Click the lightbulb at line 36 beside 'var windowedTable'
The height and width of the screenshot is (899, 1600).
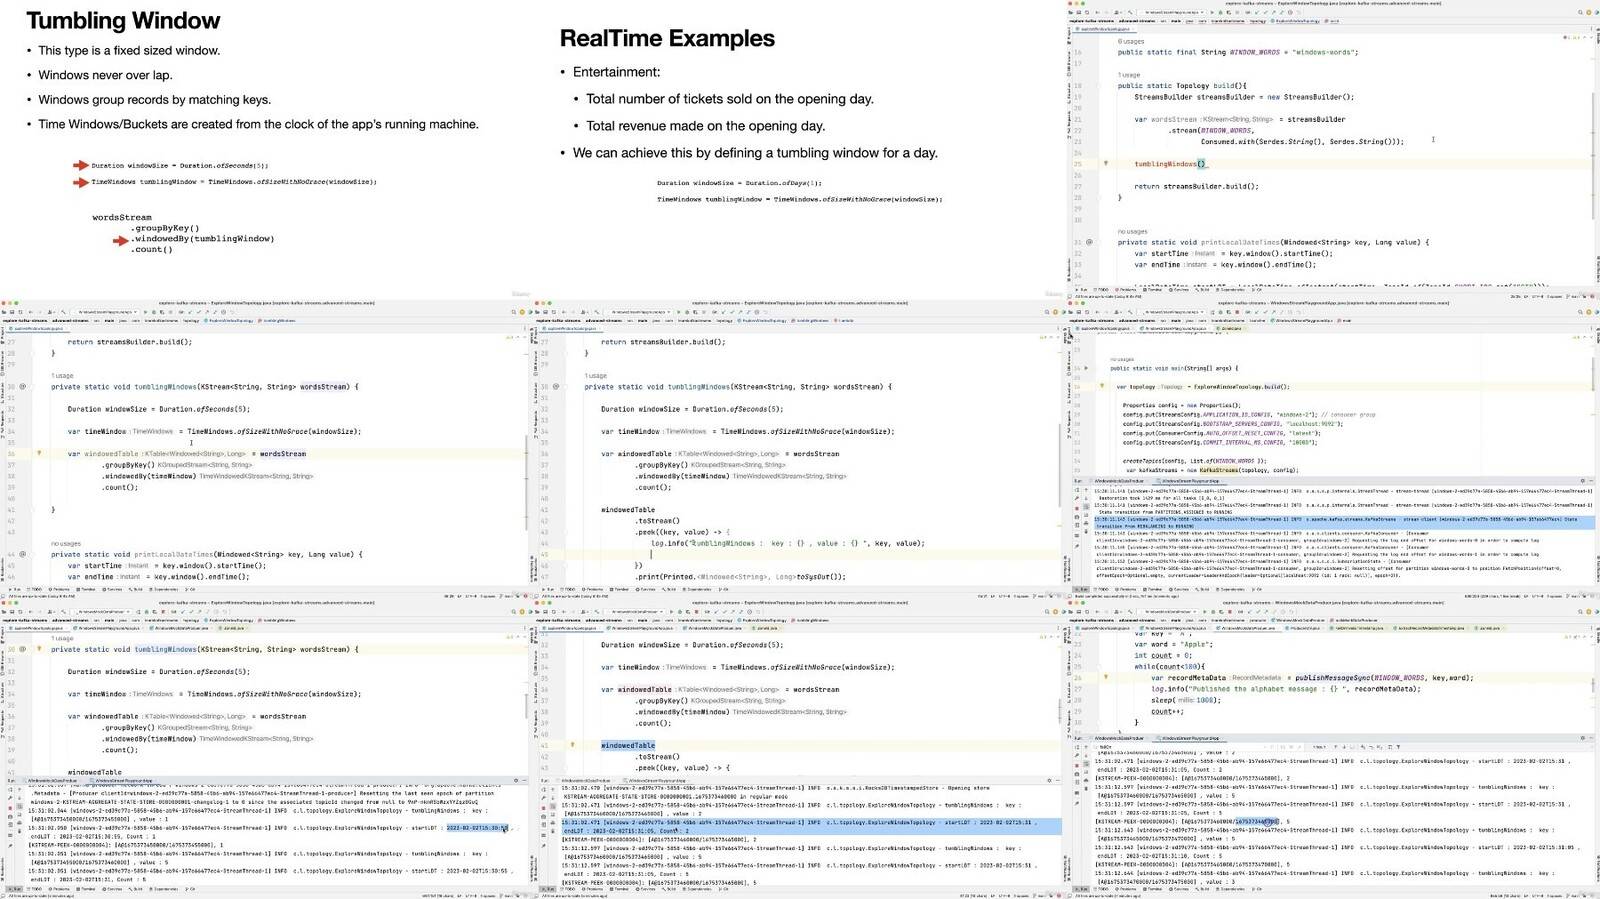point(39,454)
